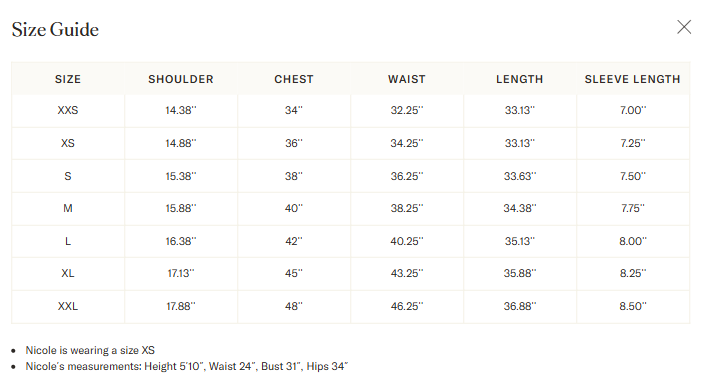Select the SHOULDER column header
The height and width of the screenshot is (384, 701).
(181, 79)
